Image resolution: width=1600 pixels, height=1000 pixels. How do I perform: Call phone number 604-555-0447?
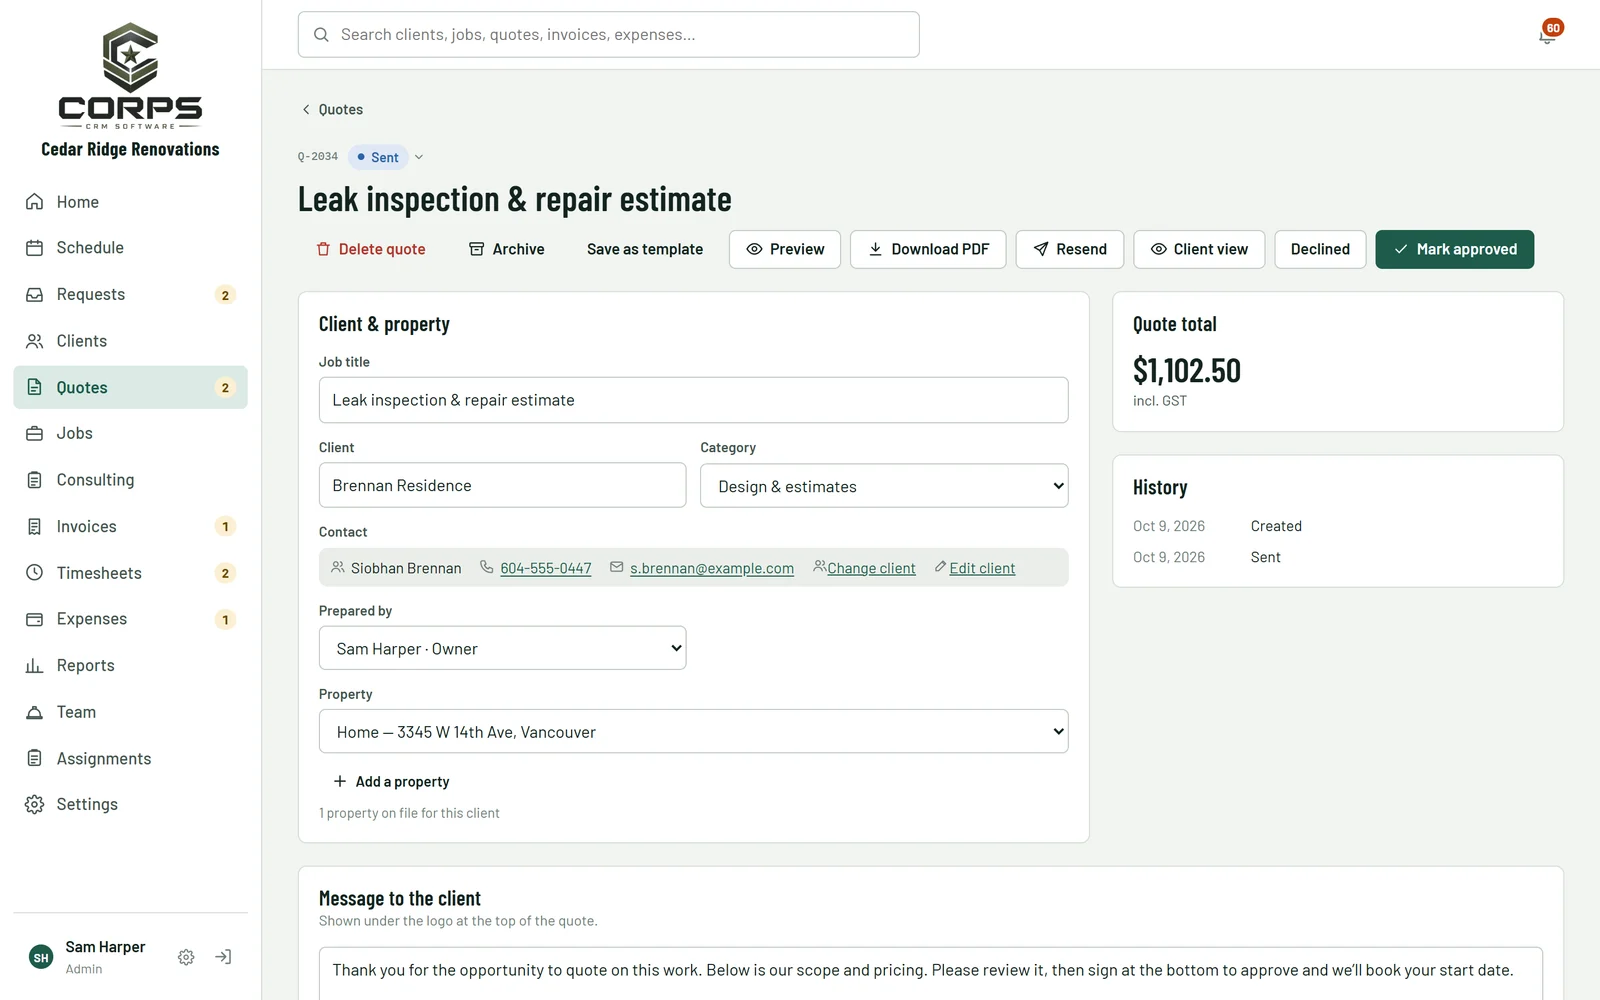coord(546,568)
